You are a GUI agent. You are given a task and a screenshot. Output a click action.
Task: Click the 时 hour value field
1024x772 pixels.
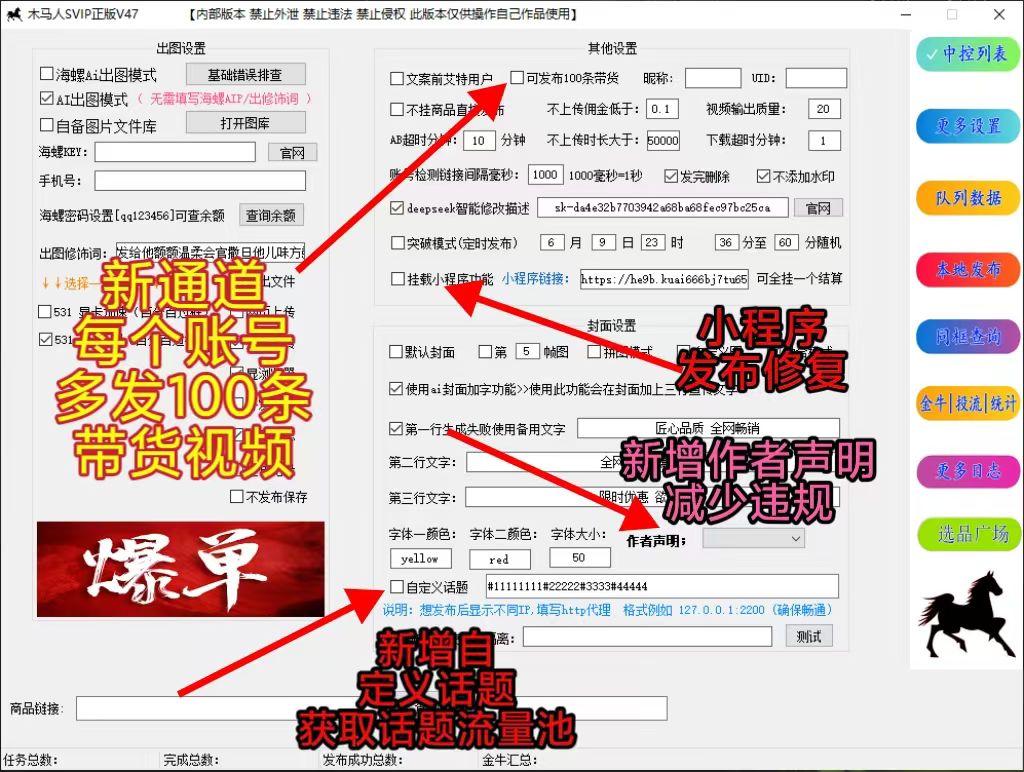[653, 242]
